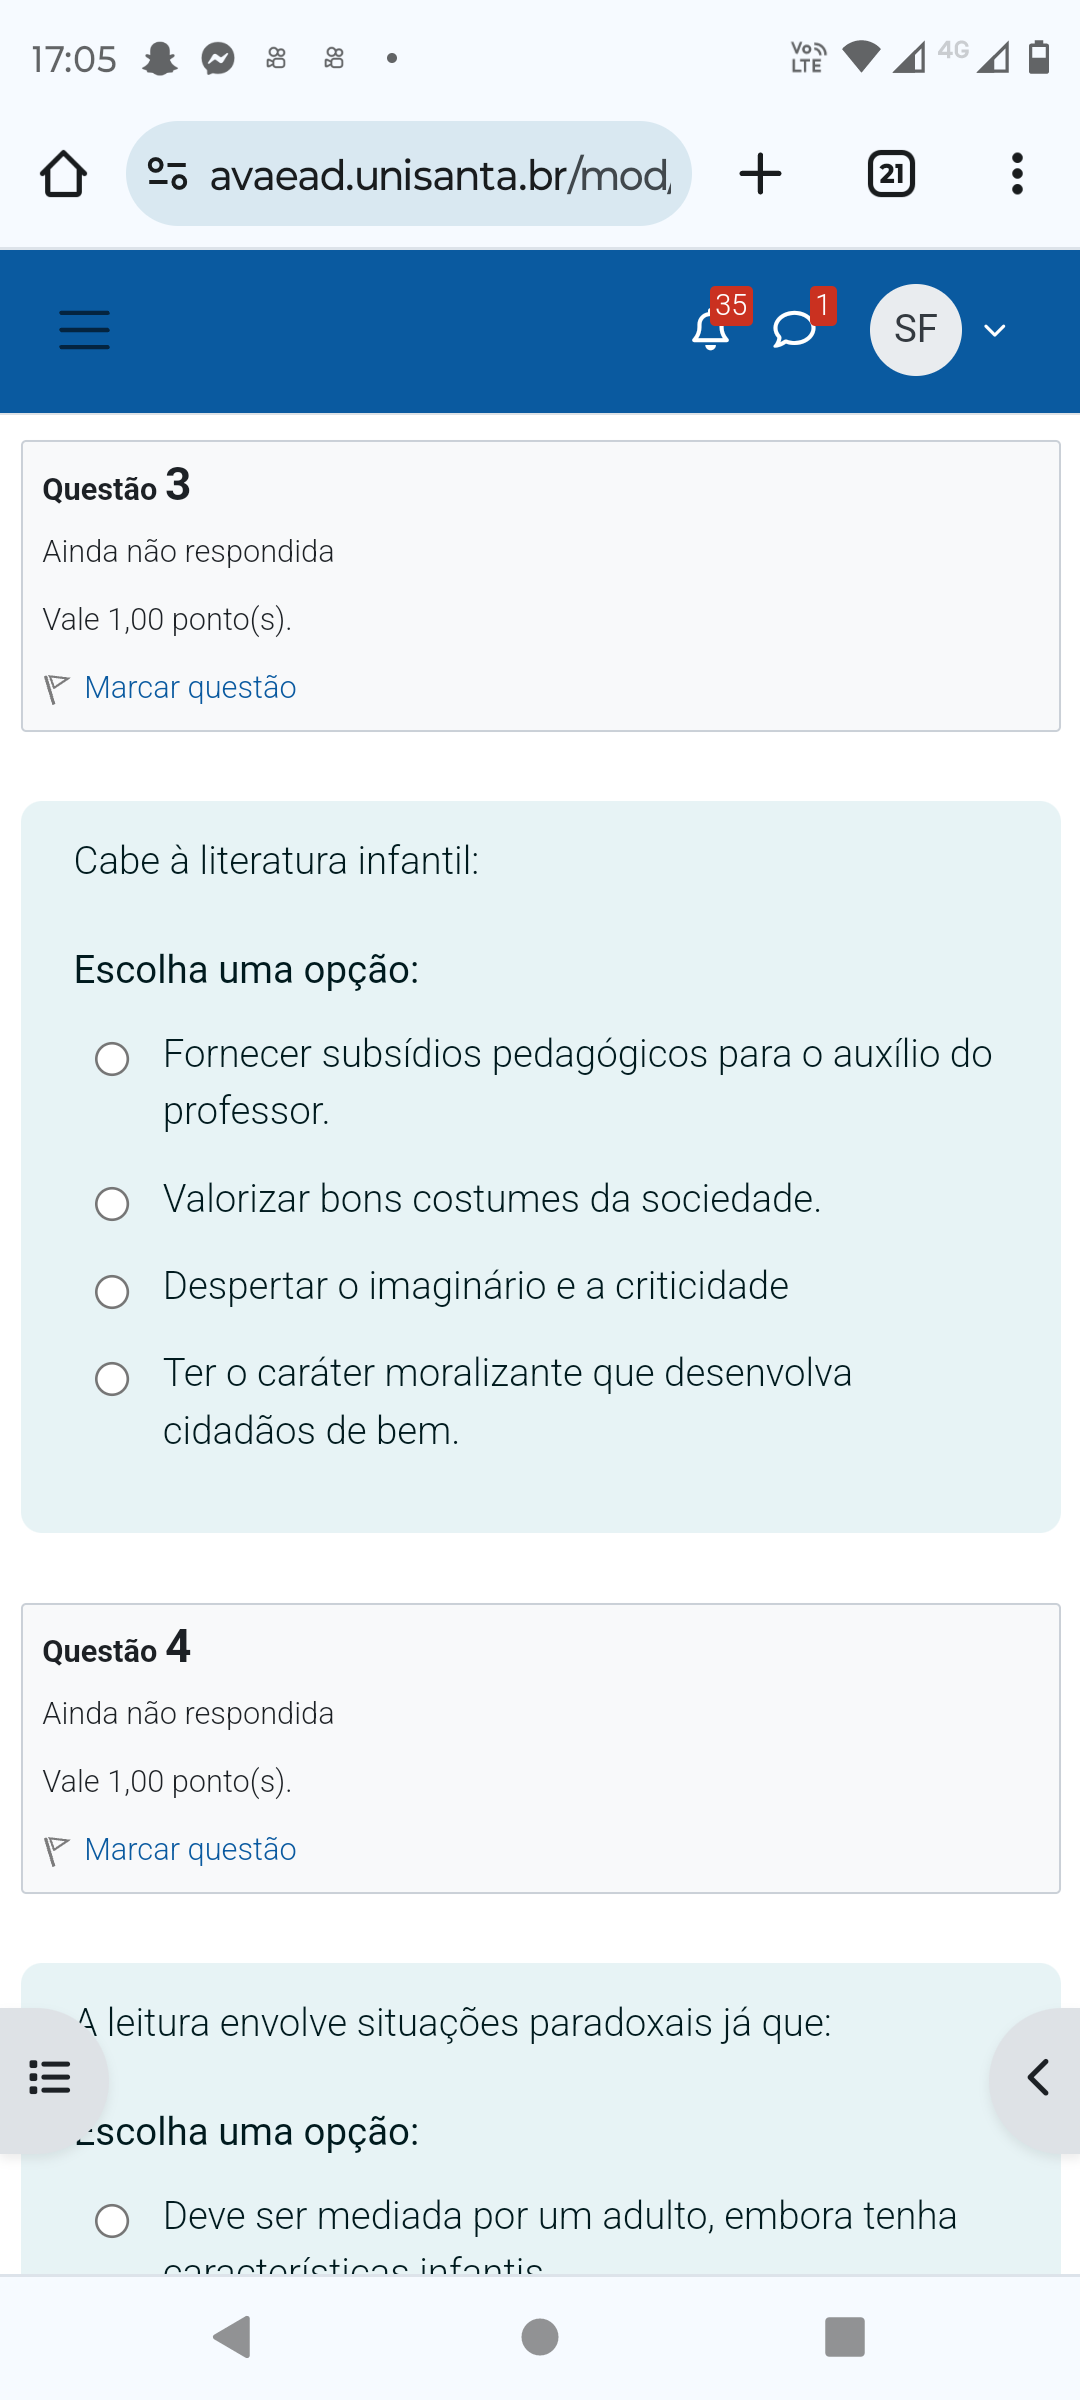Open the tab switcher showing 21 tabs
The image size is (1080, 2400).
[891, 174]
